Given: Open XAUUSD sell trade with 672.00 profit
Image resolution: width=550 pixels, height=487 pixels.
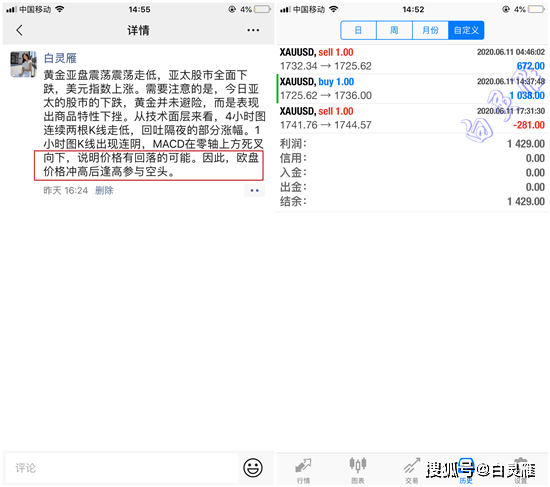Looking at the screenshot, I should (412, 59).
